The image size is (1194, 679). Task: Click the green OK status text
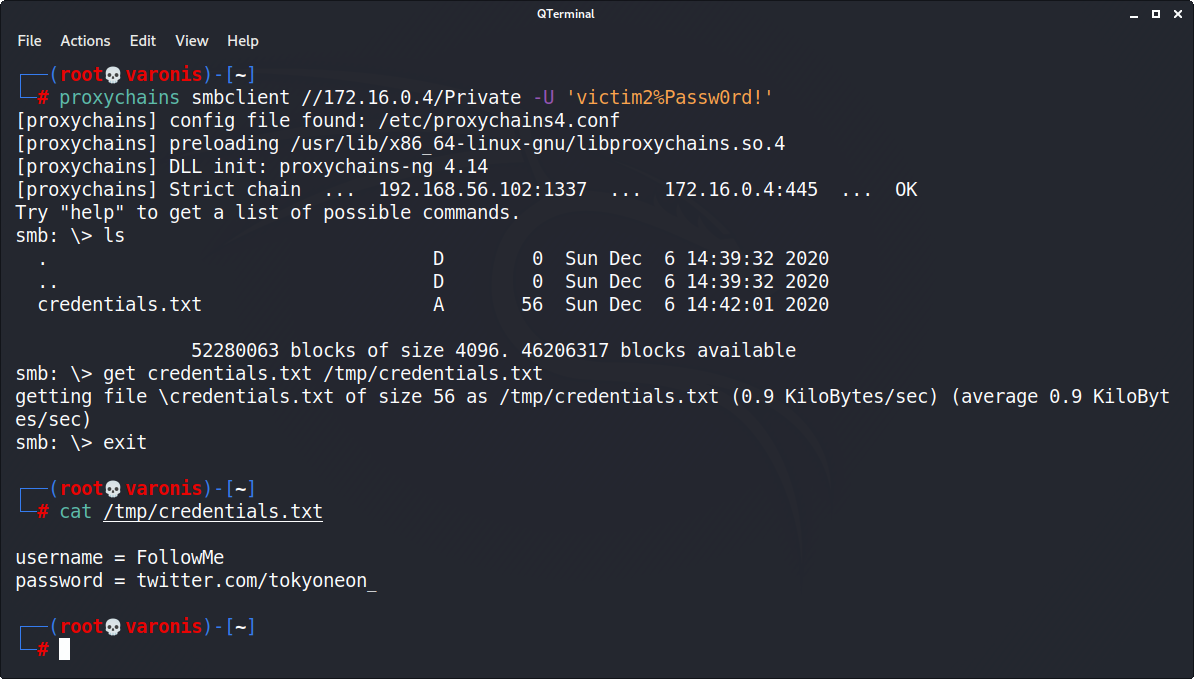[906, 190]
